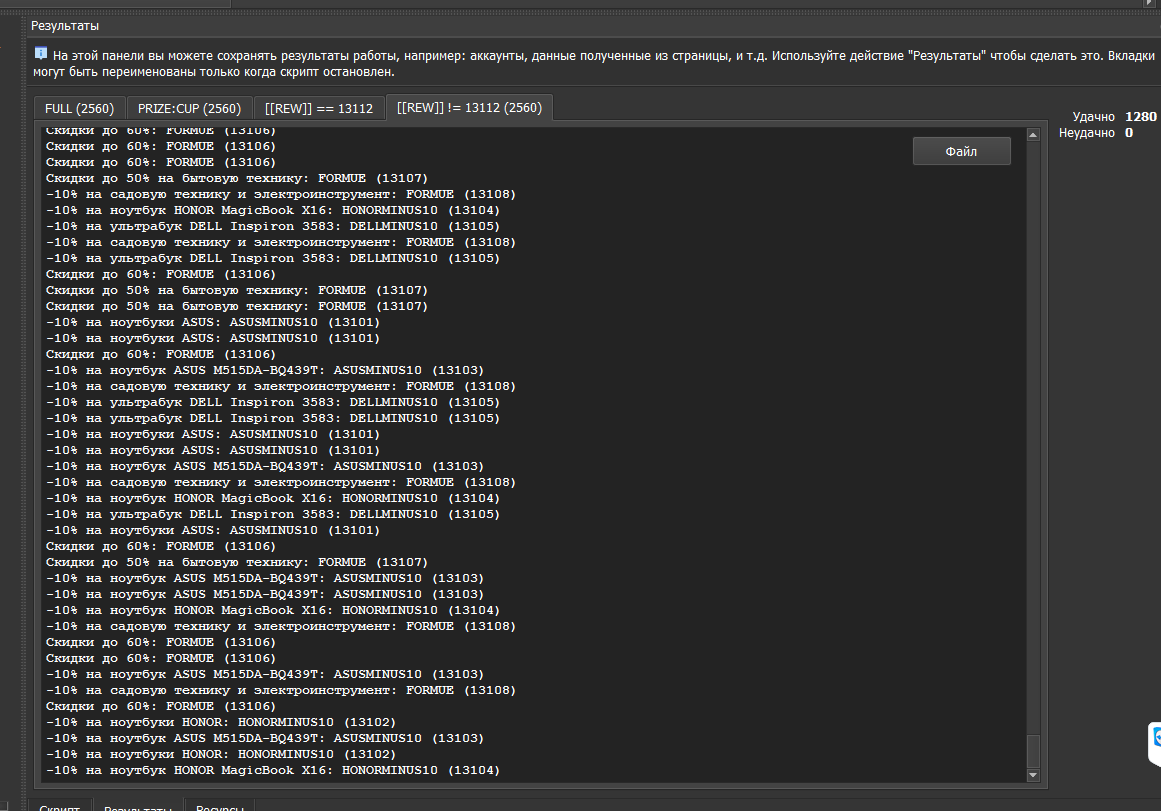Click the Файл button
The height and width of the screenshot is (811, 1161).
[x=961, y=151]
